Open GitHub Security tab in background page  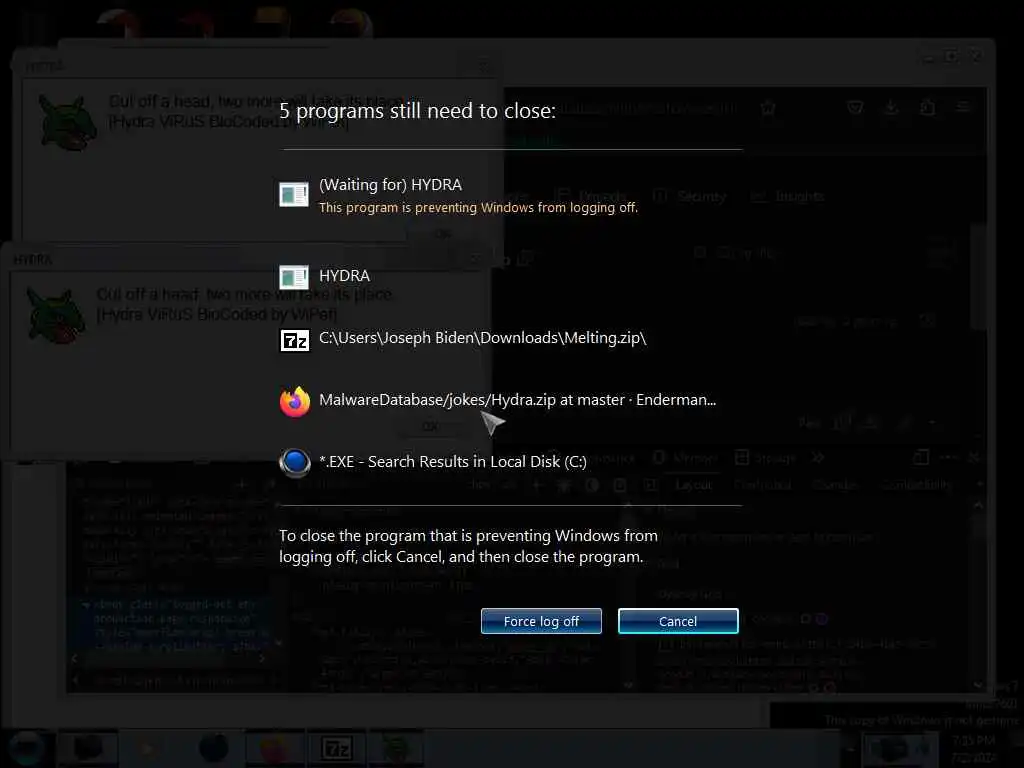[x=690, y=196]
